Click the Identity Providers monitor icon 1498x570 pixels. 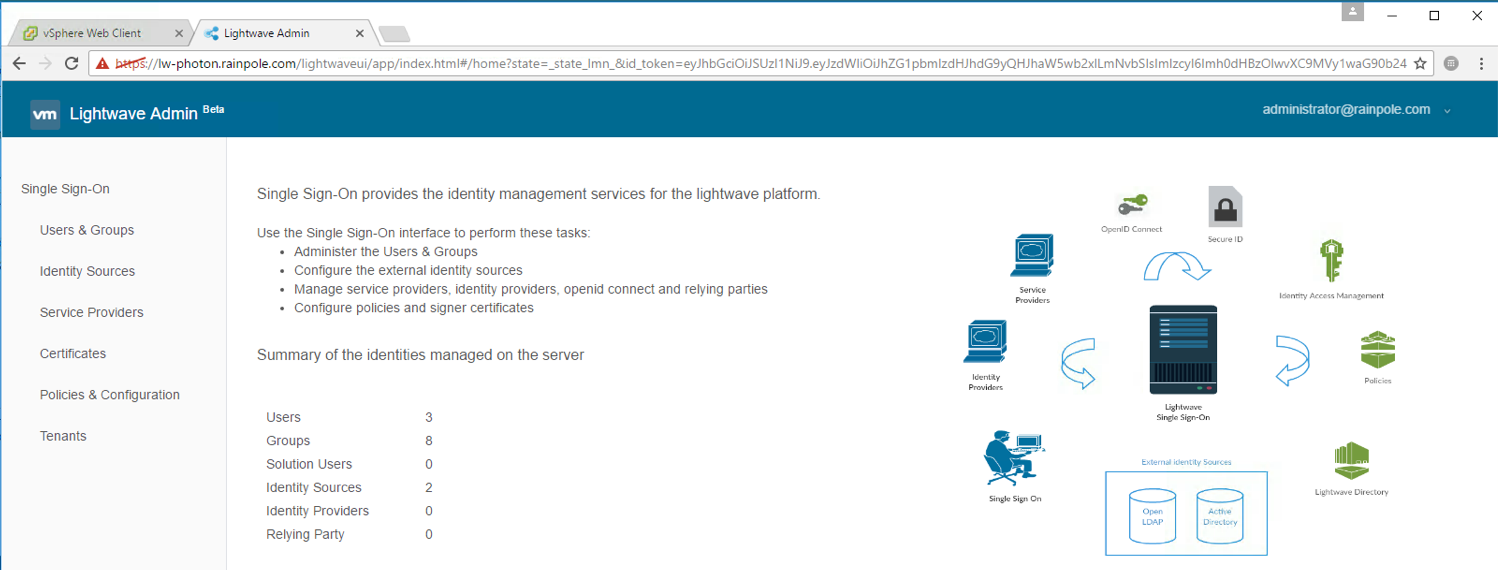tap(985, 344)
